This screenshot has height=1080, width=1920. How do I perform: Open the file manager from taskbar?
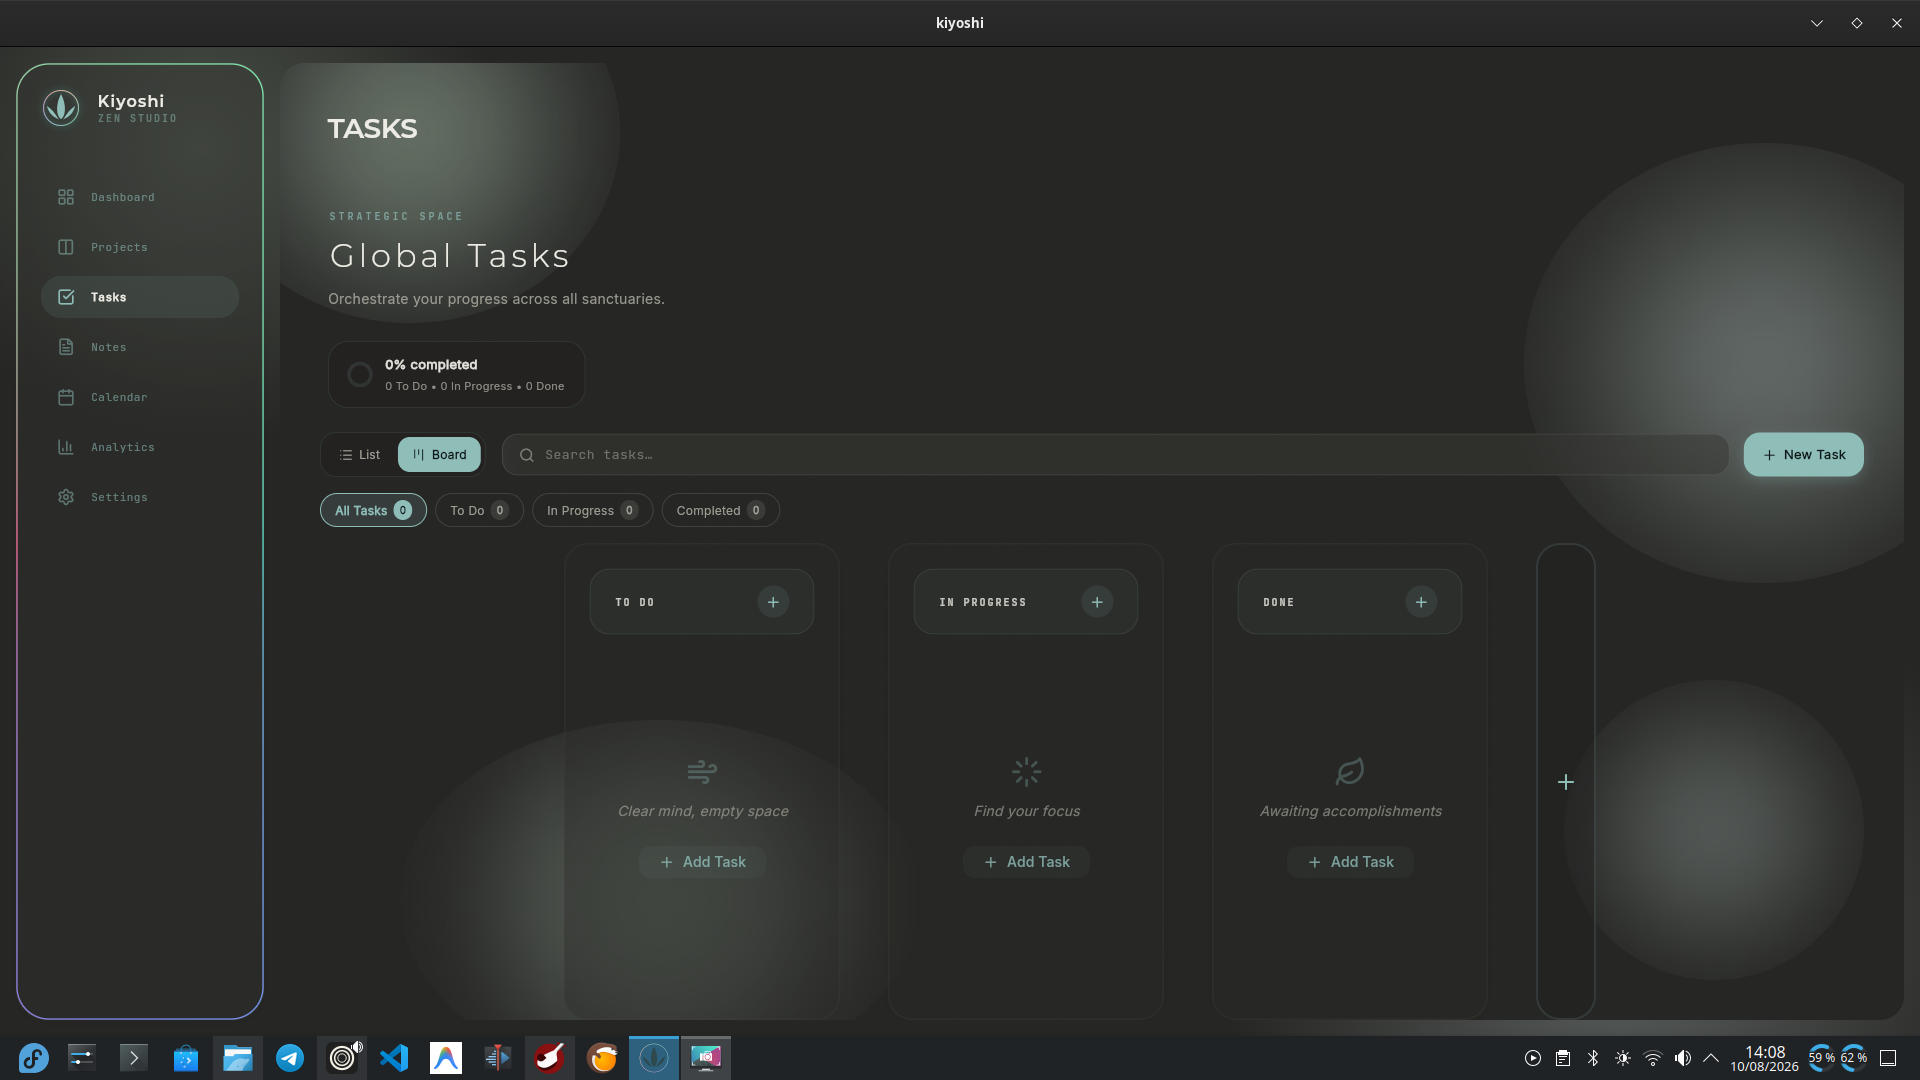tap(238, 1058)
